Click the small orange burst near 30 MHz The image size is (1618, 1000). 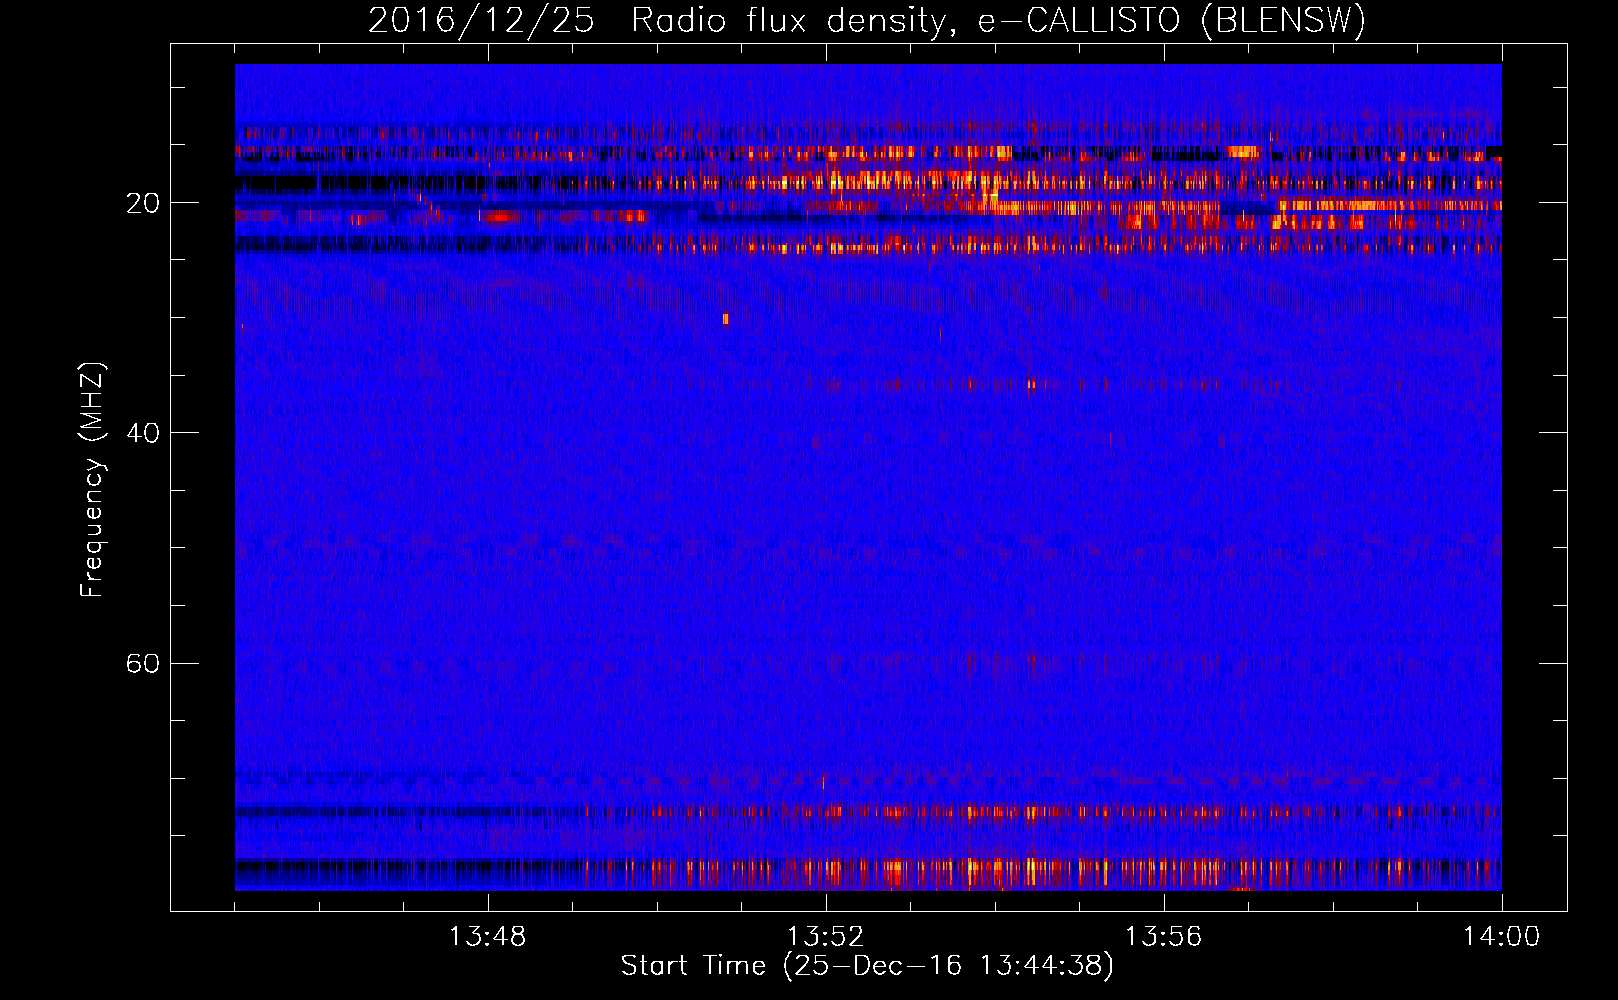726,319
